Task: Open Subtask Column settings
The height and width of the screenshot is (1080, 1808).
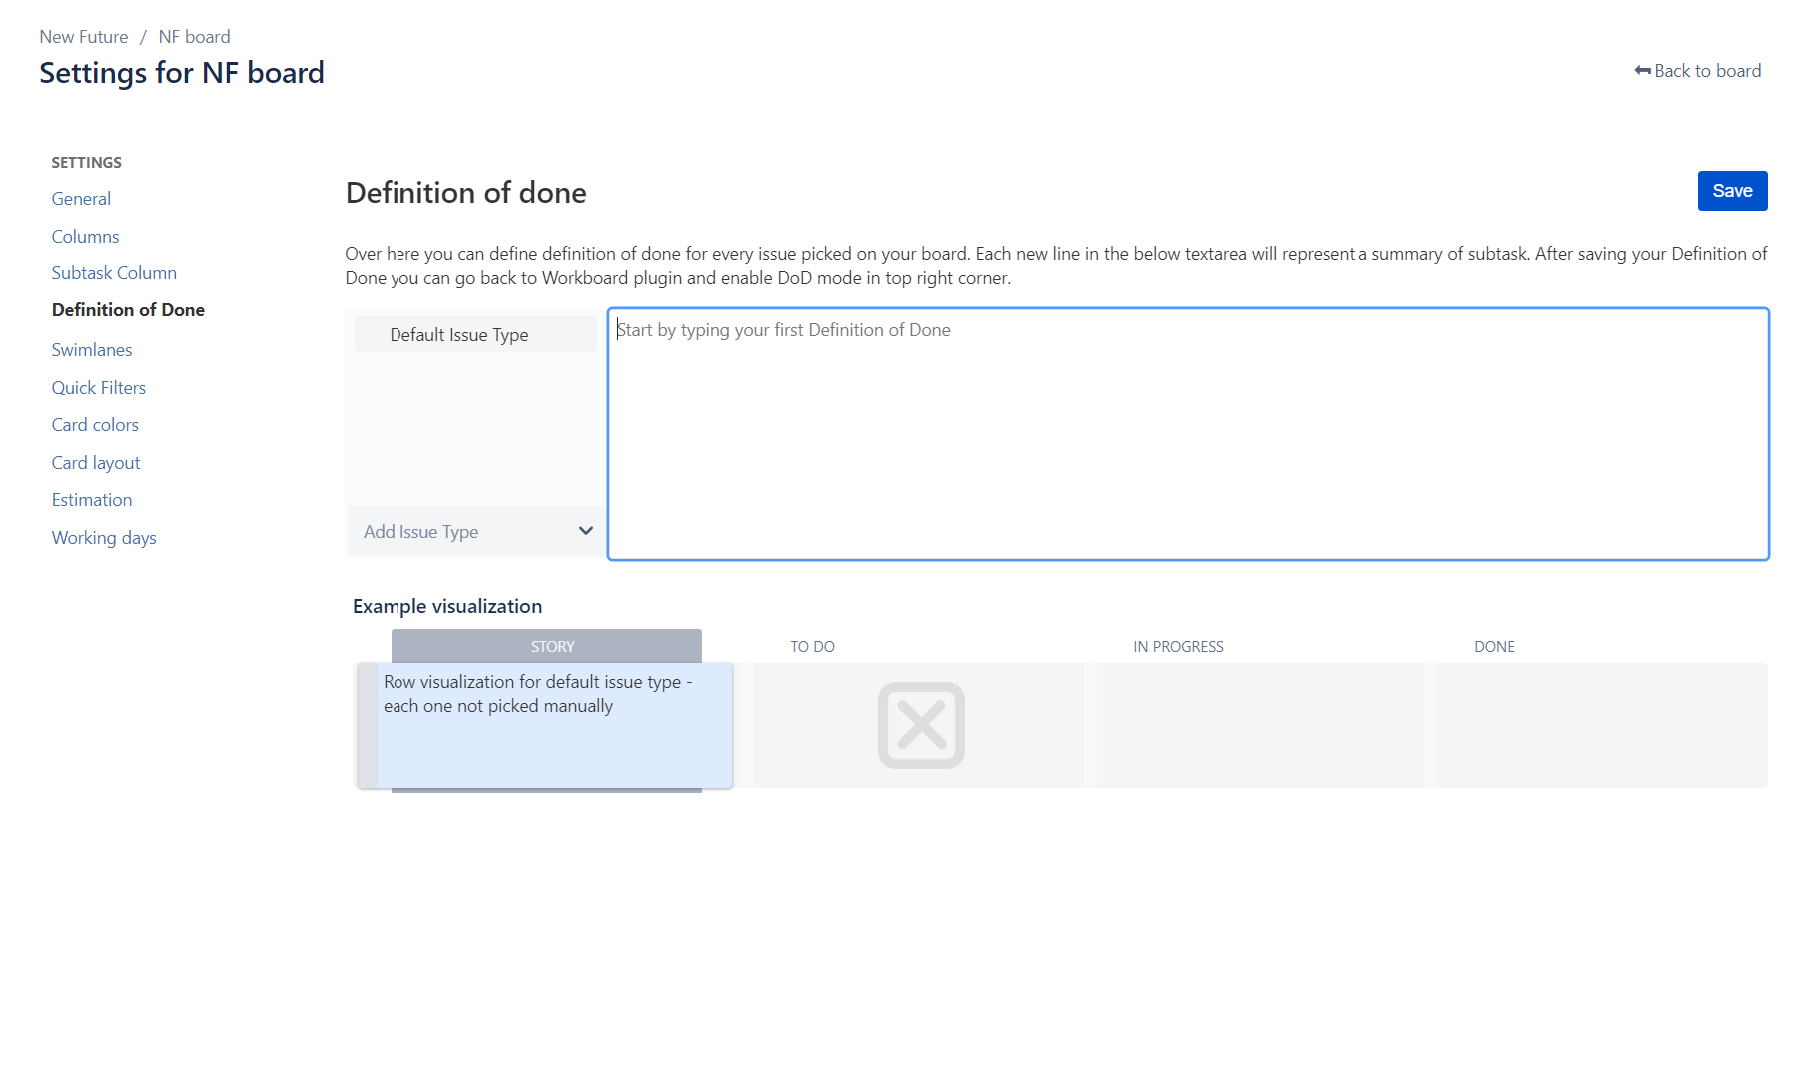Action: point(114,273)
